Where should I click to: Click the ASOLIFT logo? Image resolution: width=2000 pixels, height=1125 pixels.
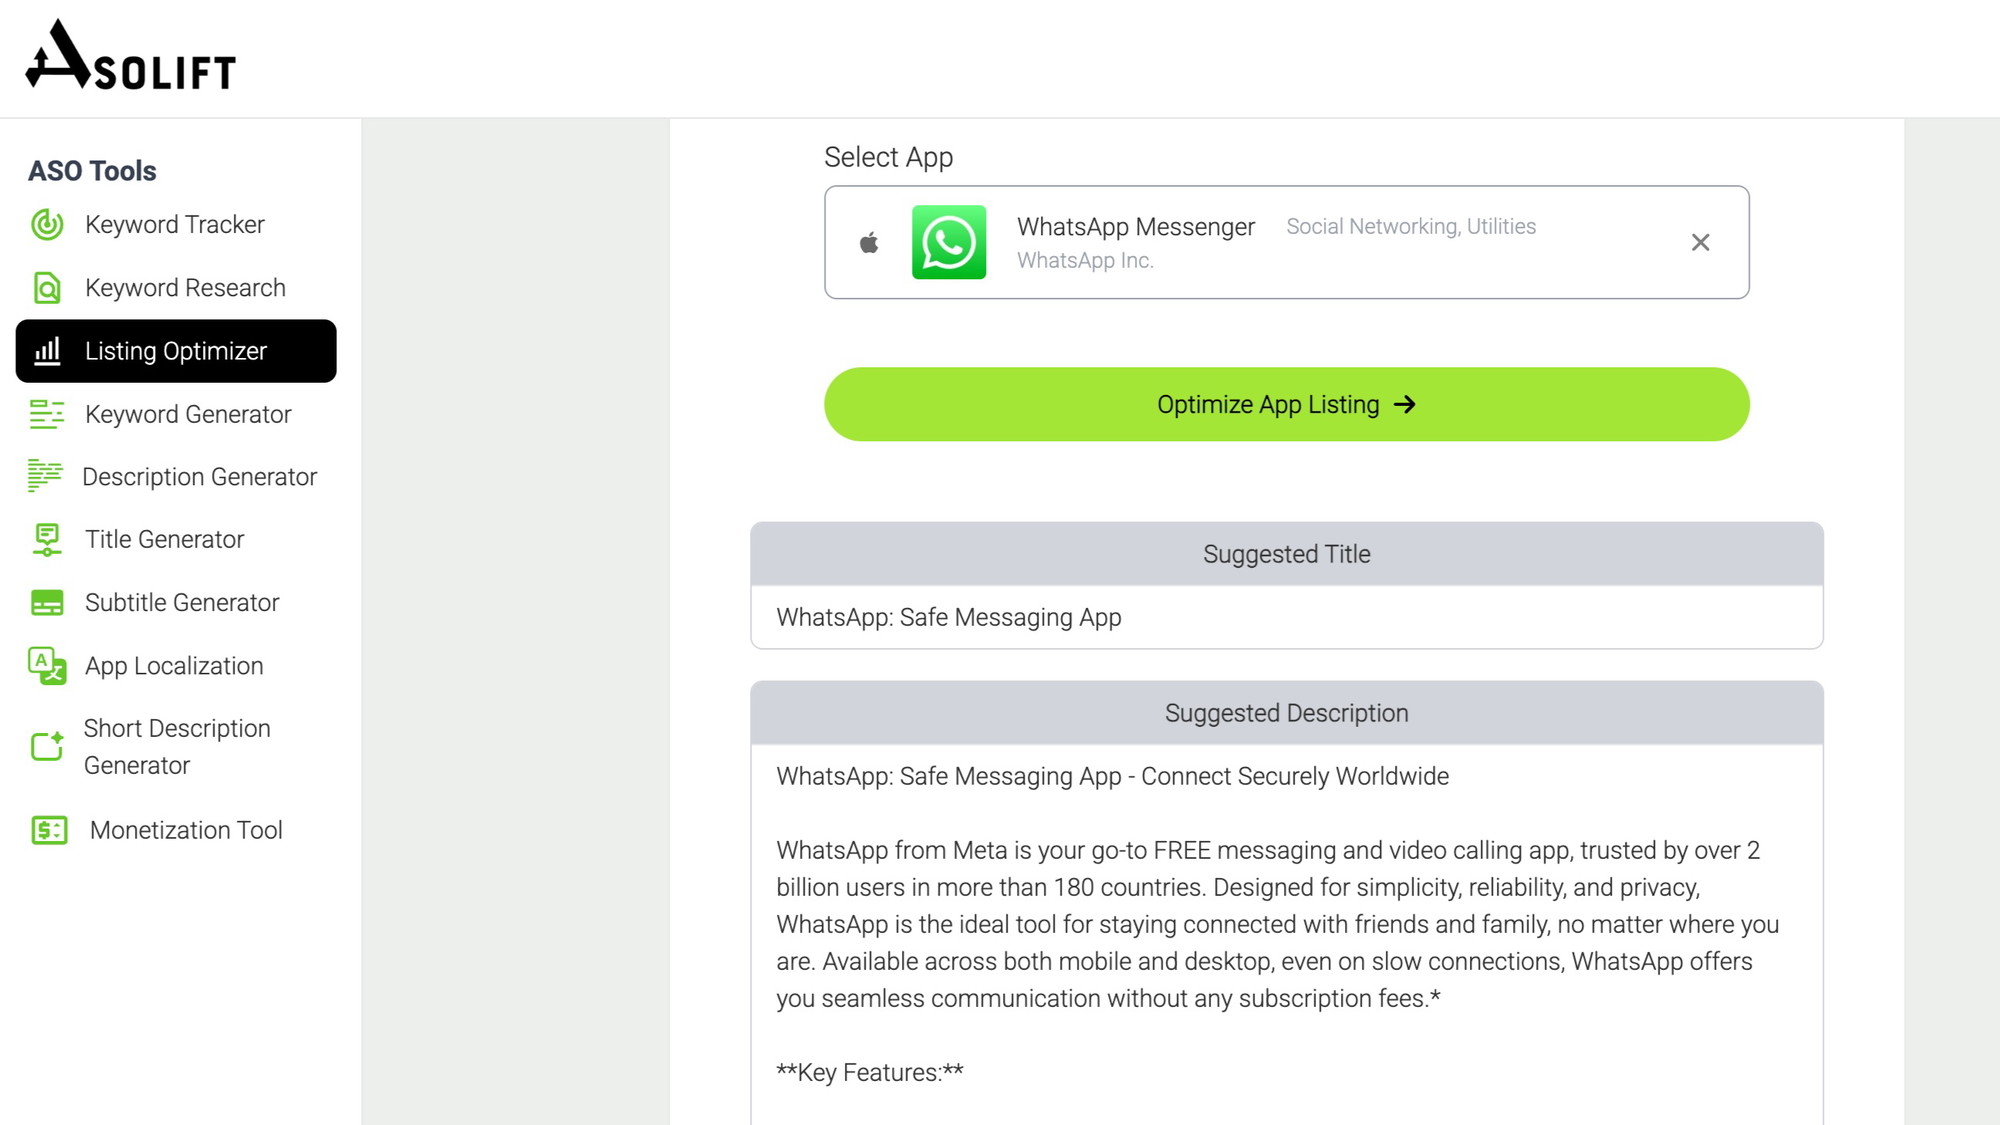click(x=131, y=56)
